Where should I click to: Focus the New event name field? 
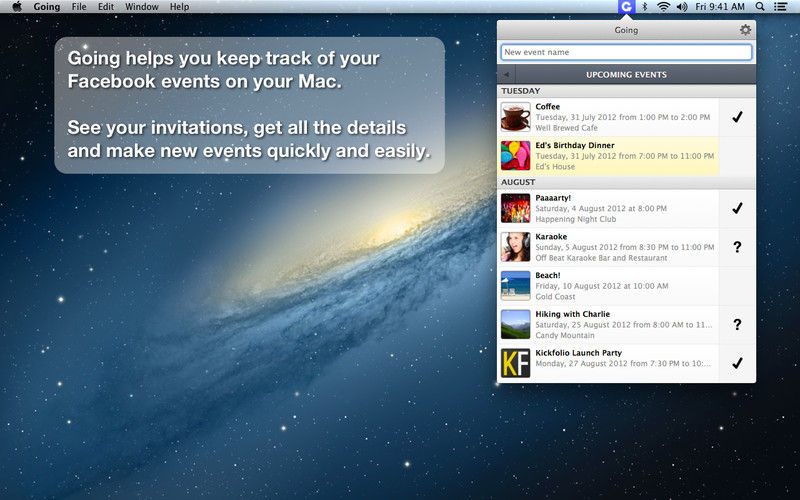(627, 52)
